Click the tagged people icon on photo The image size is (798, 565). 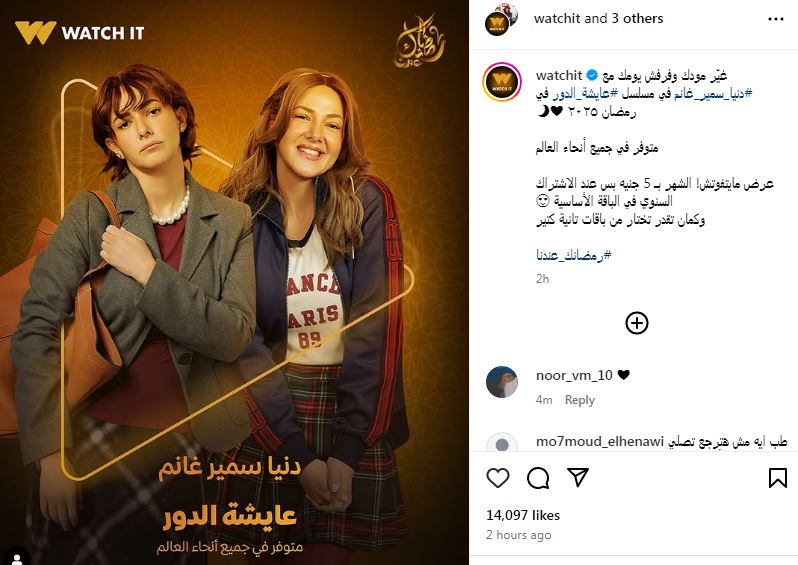(x=17, y=557)
